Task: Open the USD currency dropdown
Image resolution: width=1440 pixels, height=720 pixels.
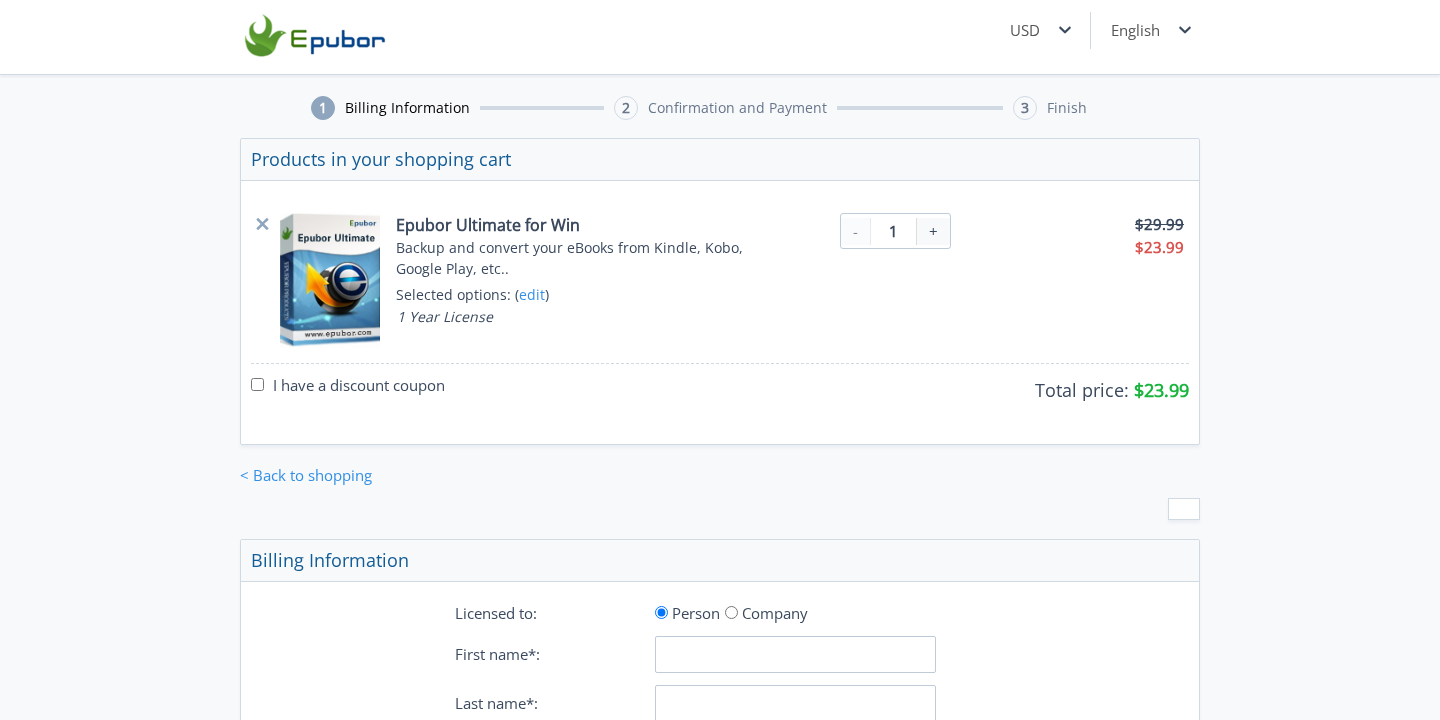Action: tap(1040, 30)
